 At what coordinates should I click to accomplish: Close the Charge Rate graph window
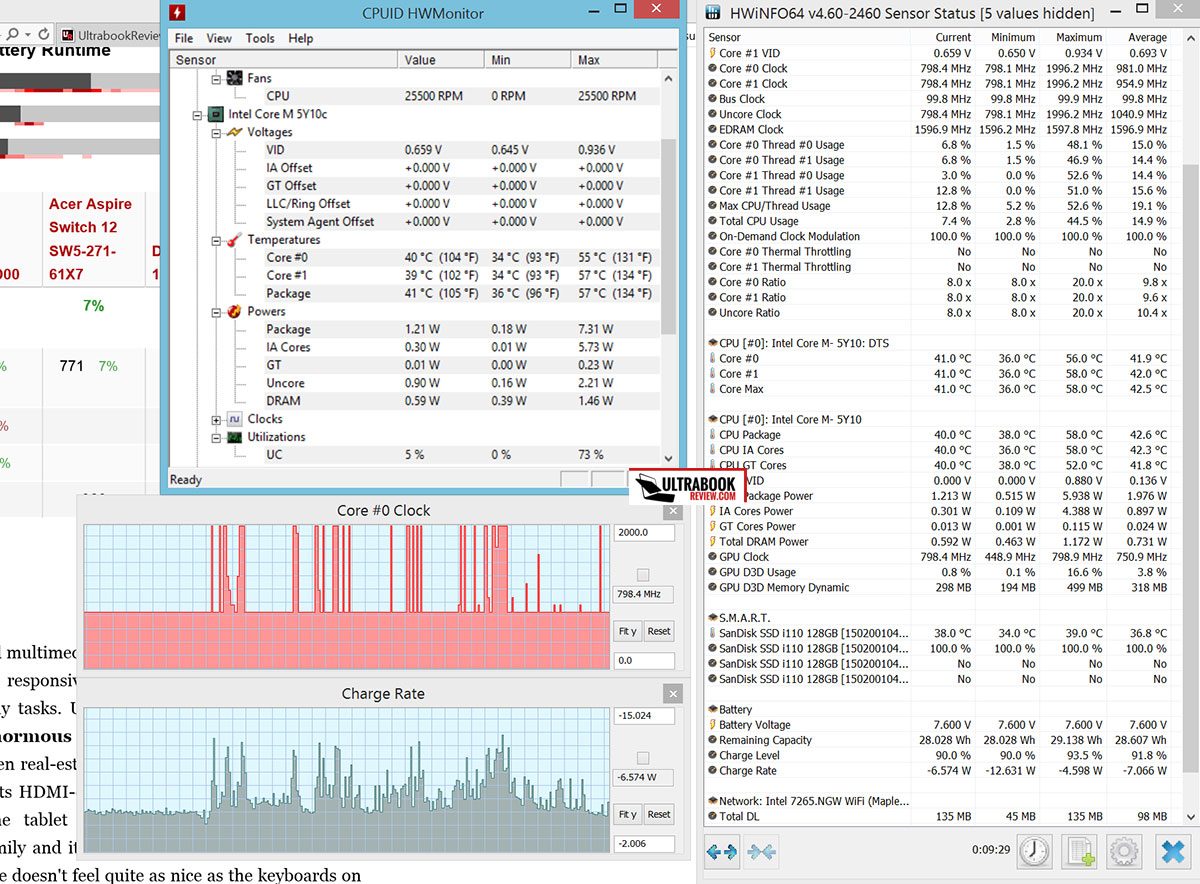(673, 694)
